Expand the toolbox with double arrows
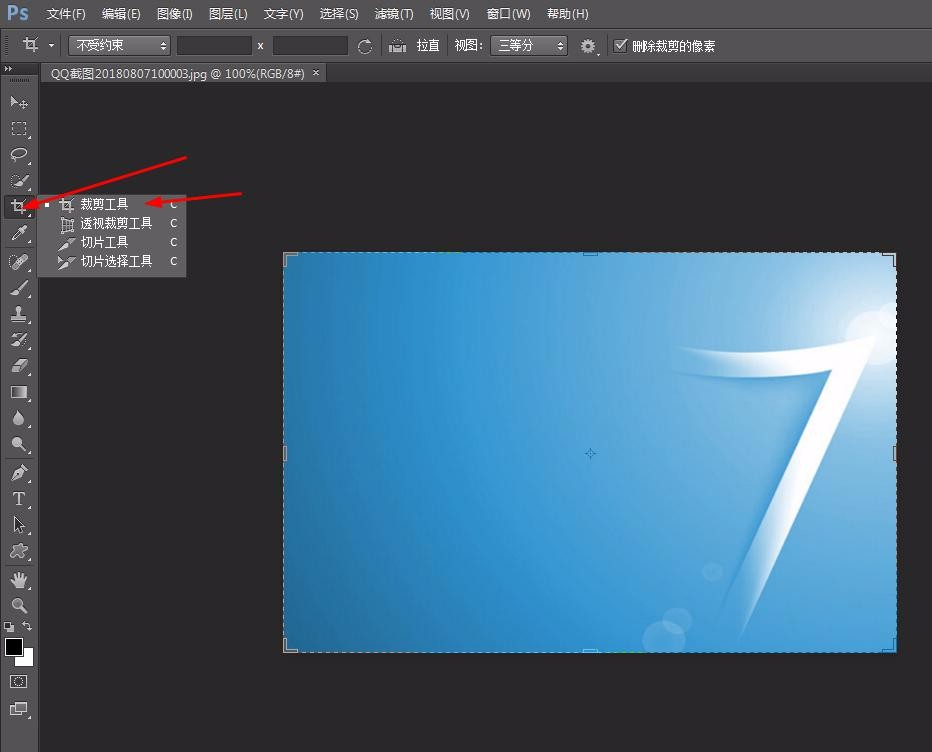The height and width of the screenshot is (752, 932). 8,69
